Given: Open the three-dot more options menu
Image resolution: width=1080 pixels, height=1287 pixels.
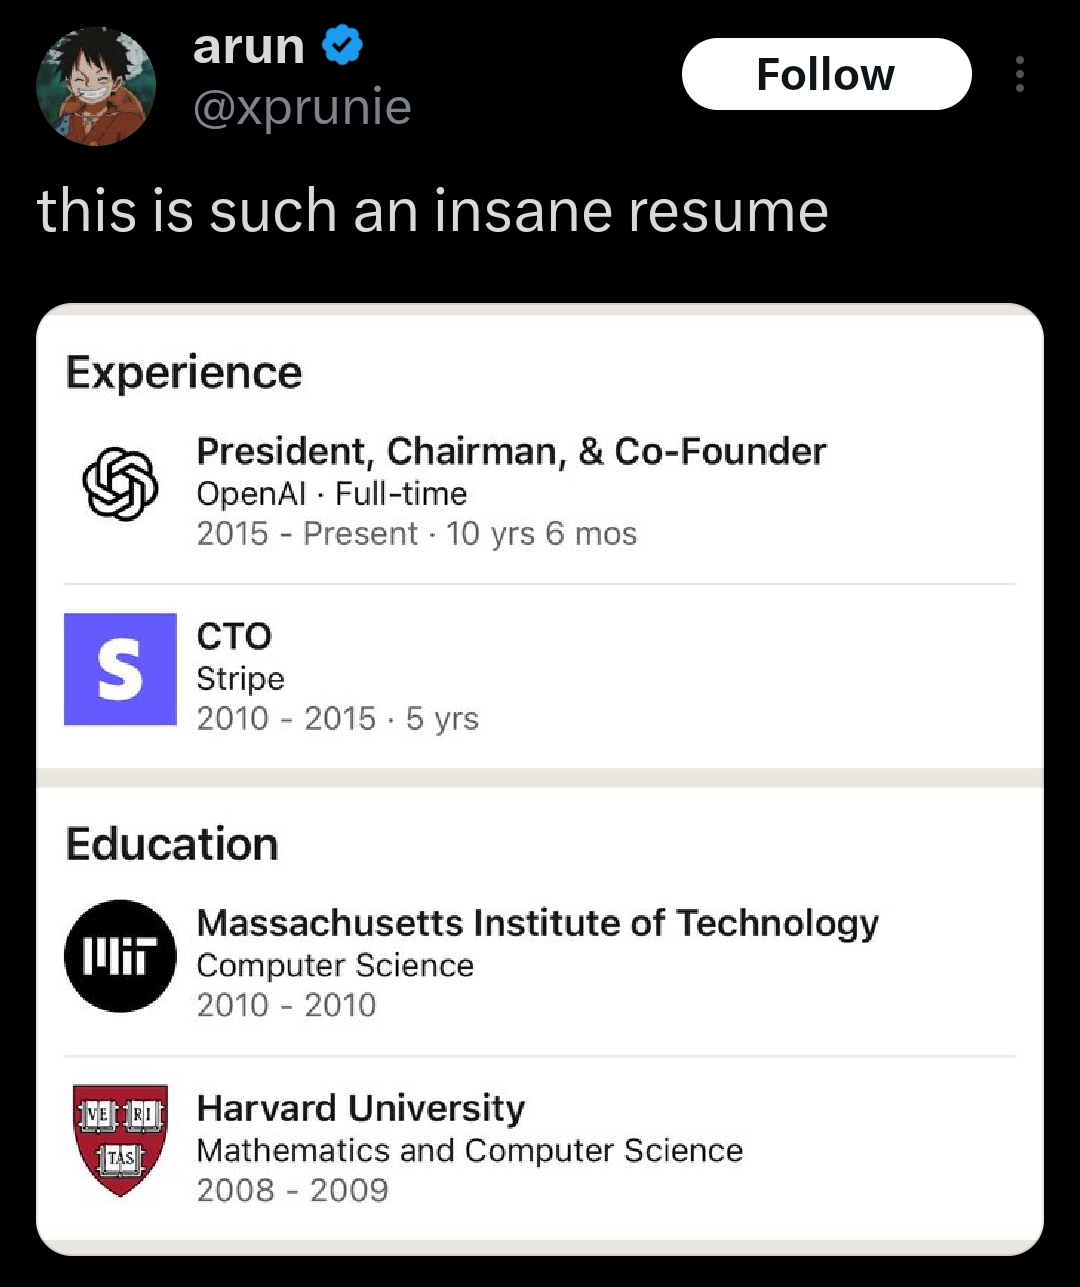Looking at the screenshot, I should click(x=1019, y=74).
